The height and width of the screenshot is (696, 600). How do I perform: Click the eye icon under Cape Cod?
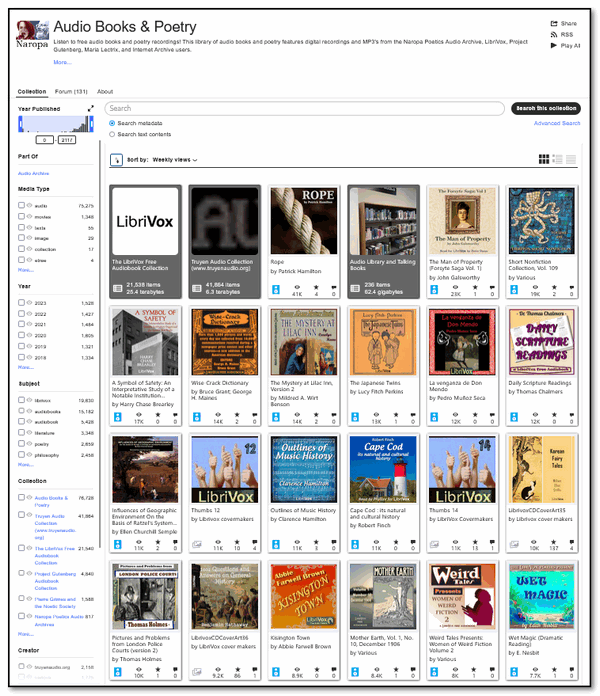(x=376, y=542)
